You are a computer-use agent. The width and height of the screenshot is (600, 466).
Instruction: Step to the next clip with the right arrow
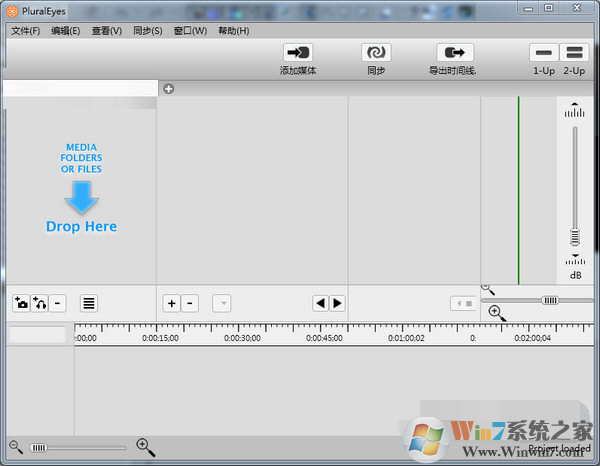pyautogui.click(x=337, y=303)
